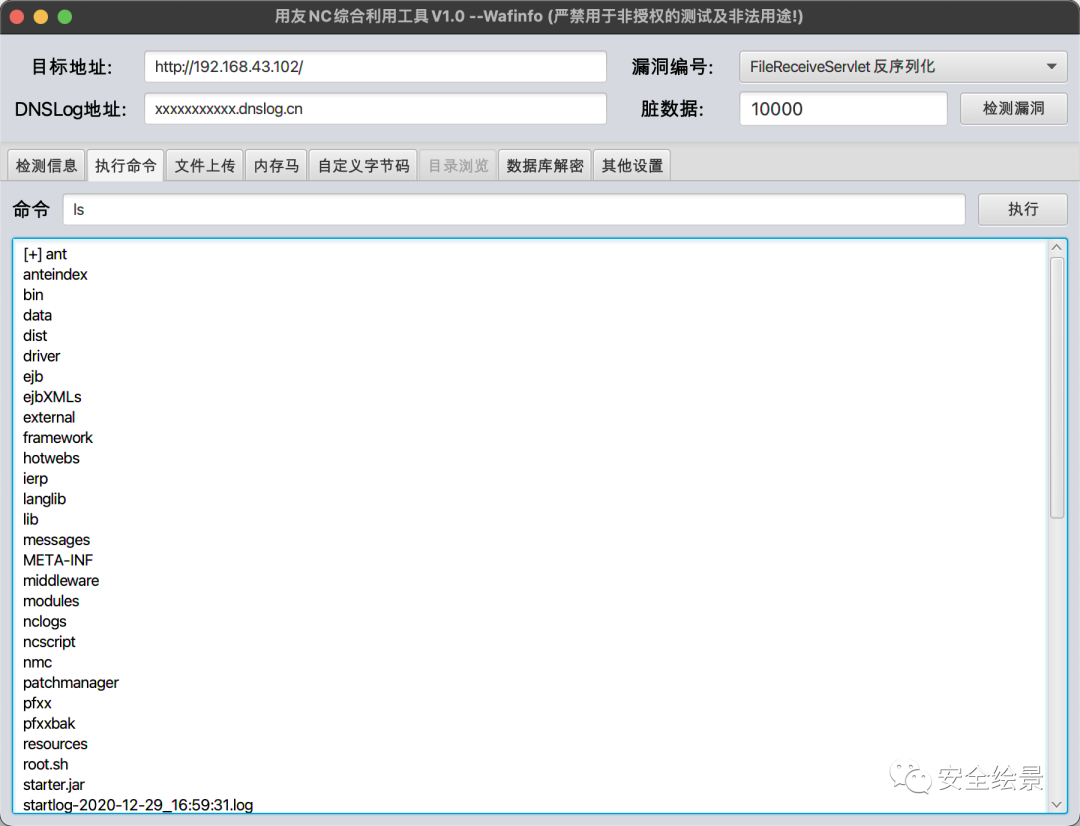Click the 'ierp' output line
This screenshot has height=826, width=1080.
[35, 479]
